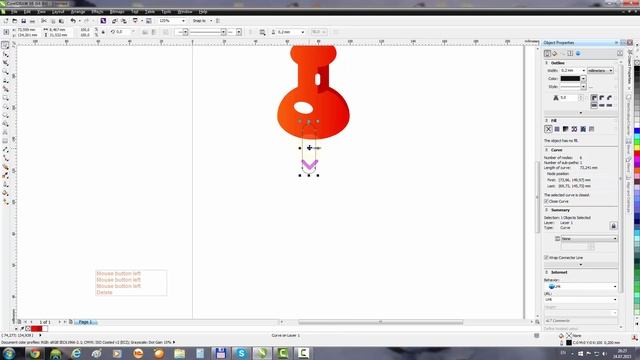Switch to the Page 1 tab
The width and height of the screenshot is (640, 360).
(85, 322)
